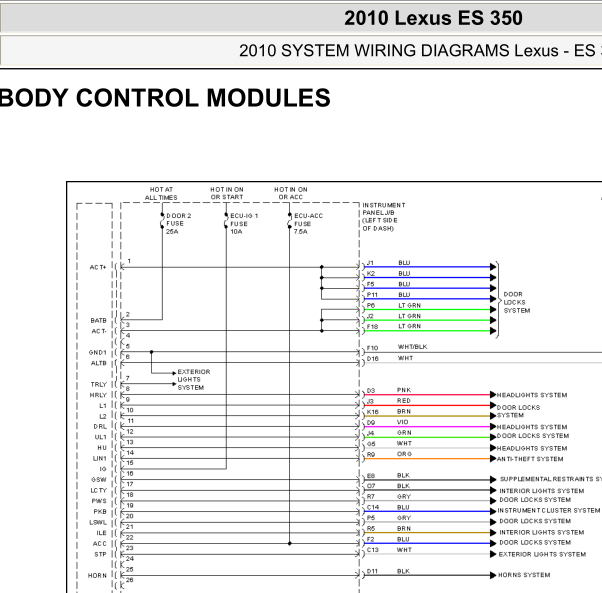Click the "K16" connector label

point(372,412)
